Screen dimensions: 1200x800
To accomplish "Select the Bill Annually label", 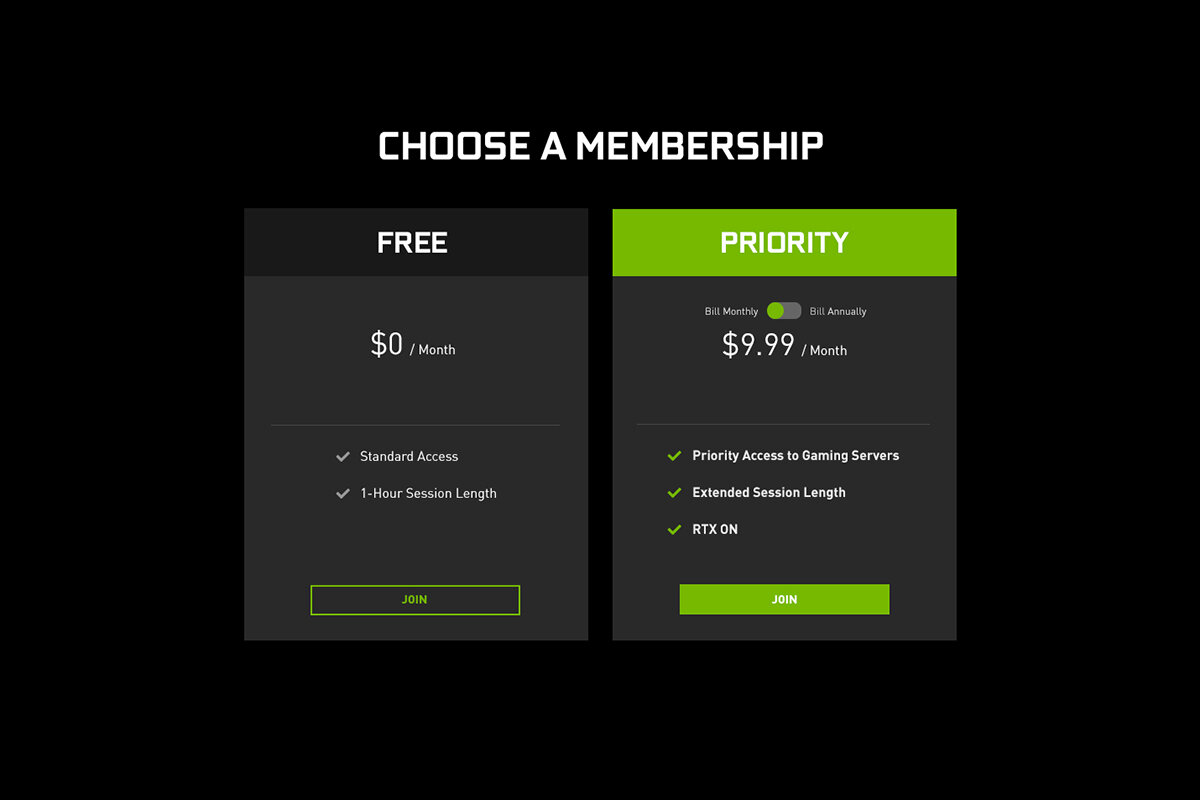I will coord(838,312).
